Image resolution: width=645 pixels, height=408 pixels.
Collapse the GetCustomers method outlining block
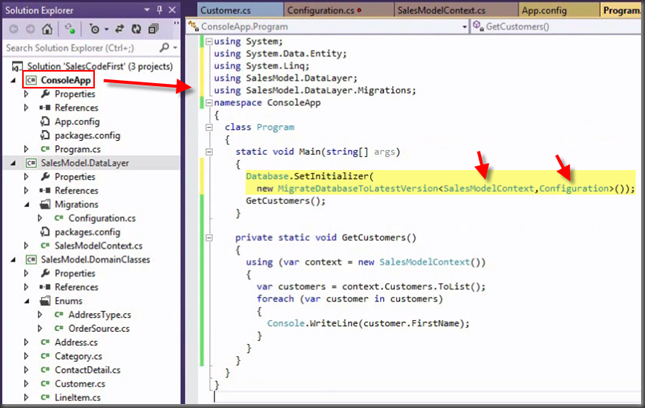pos(209,237)
